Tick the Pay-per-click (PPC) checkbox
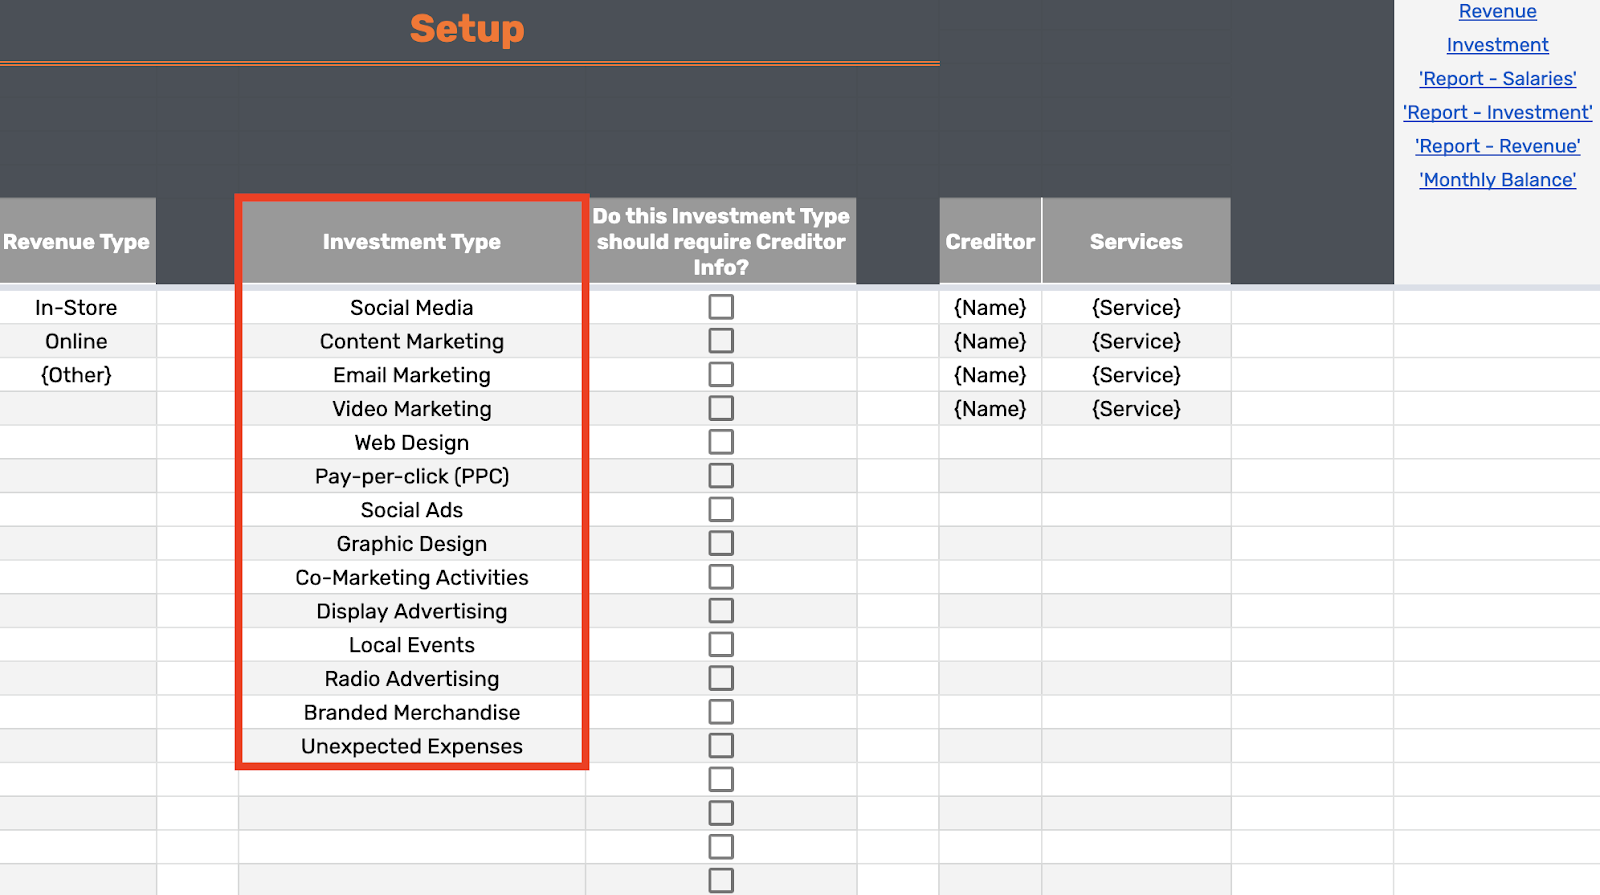This screenshot has width=1600, height=895. (x=721, y=476)
